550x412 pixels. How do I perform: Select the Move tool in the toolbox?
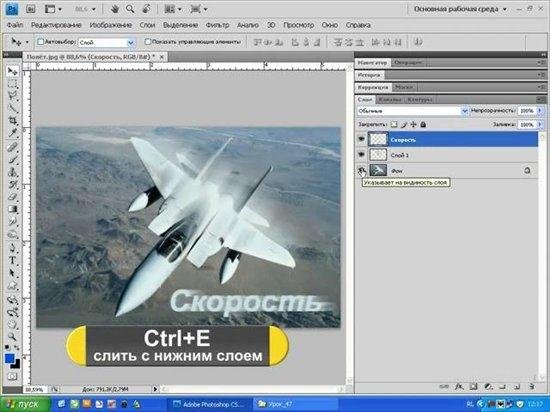coord(12,72)
